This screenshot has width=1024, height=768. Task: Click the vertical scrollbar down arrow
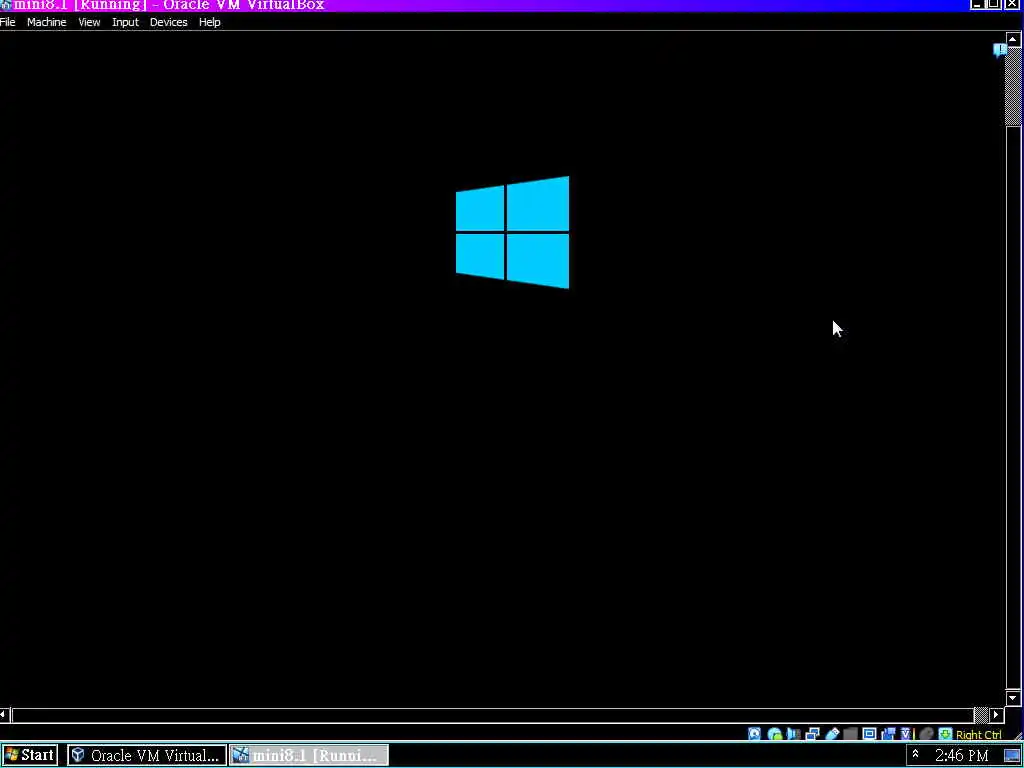(x=1013, y=698)
